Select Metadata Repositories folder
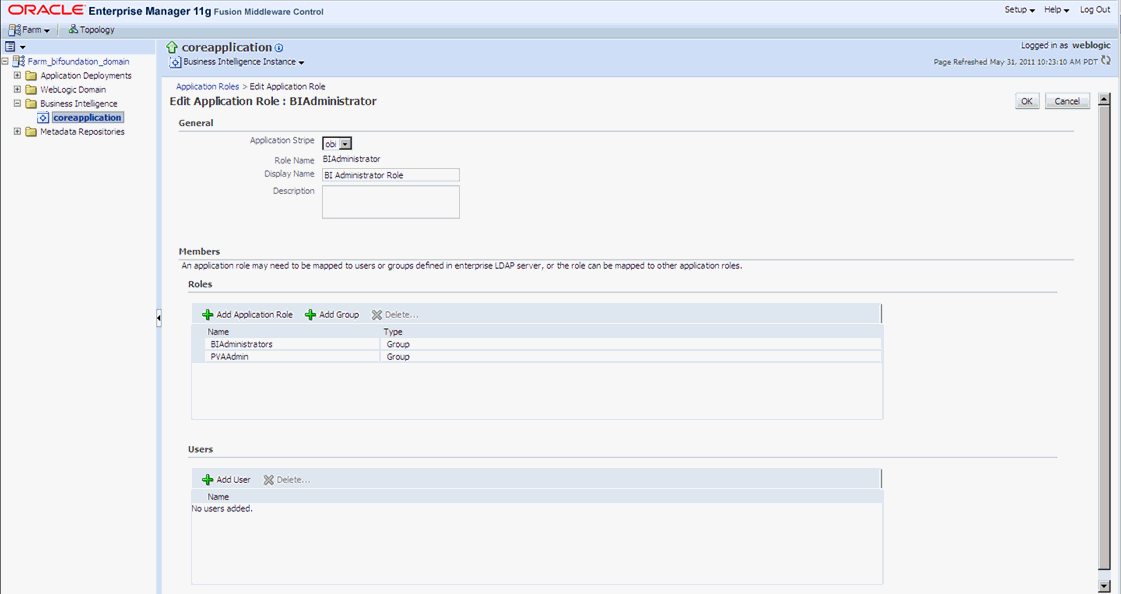Image resolution: width=1121 pixels, height=594 pixels. [x=82, y=132]
